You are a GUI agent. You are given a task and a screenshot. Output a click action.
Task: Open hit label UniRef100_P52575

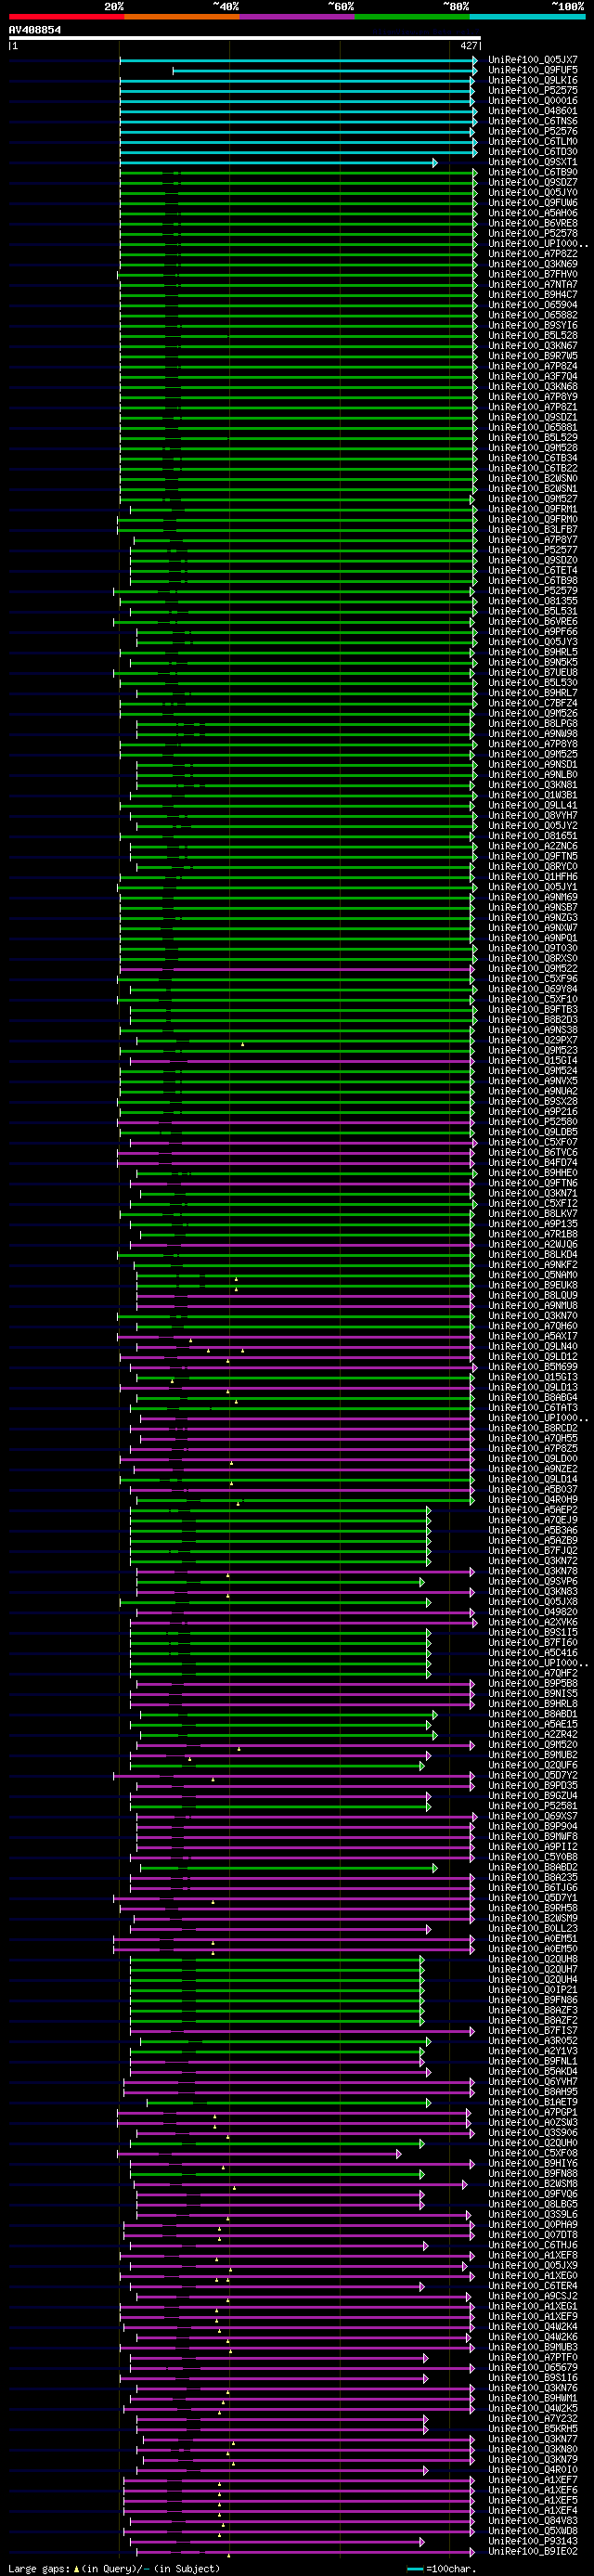(533, 91)
